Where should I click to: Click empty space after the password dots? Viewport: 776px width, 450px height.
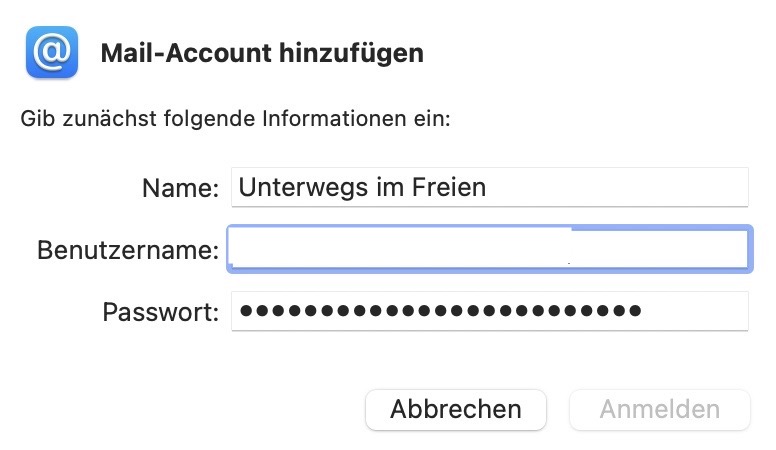point(695,311)
